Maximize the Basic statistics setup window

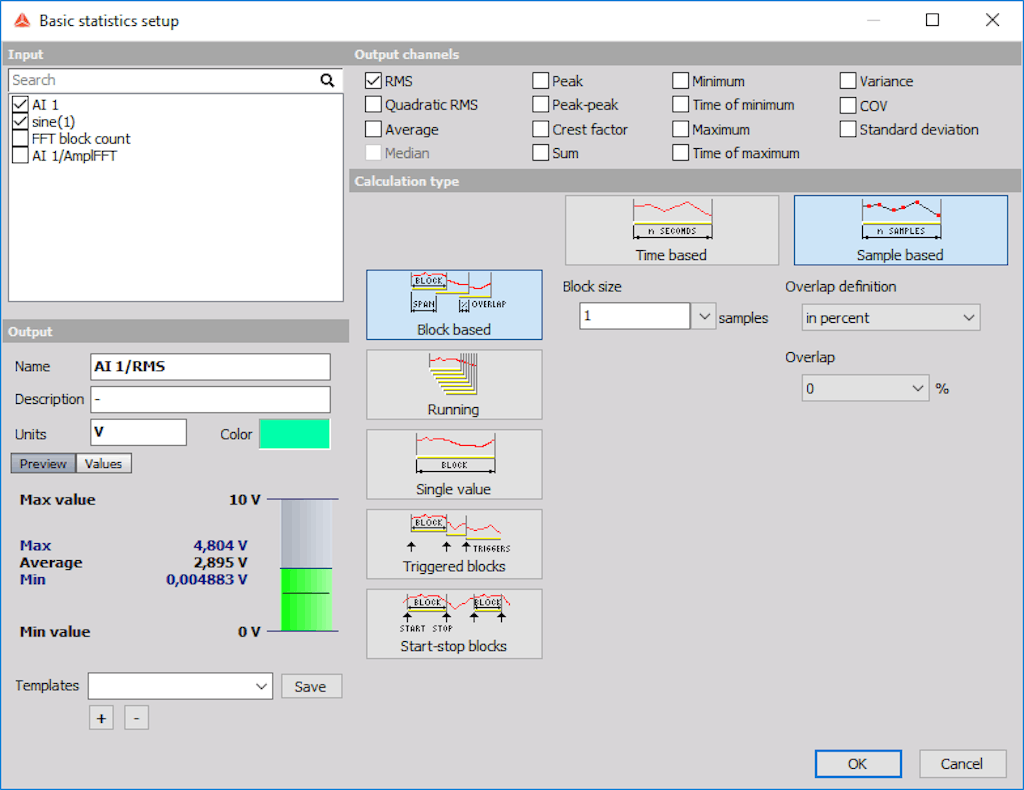tap(933, 20)
